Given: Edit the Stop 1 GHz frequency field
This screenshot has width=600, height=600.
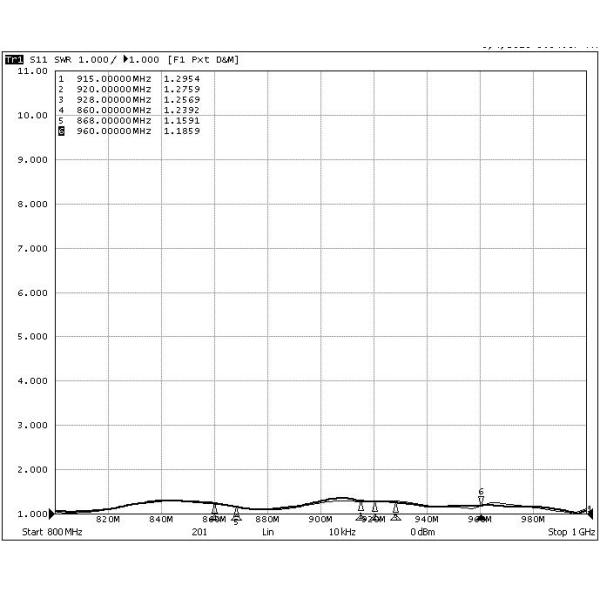Looking at the screenshot, I should tap(570, 532).
